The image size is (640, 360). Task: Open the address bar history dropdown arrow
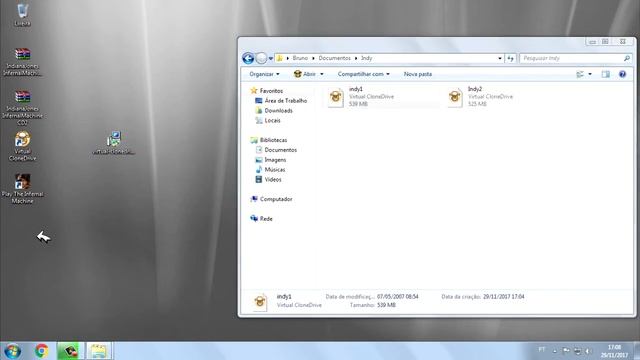click(500, 58)
